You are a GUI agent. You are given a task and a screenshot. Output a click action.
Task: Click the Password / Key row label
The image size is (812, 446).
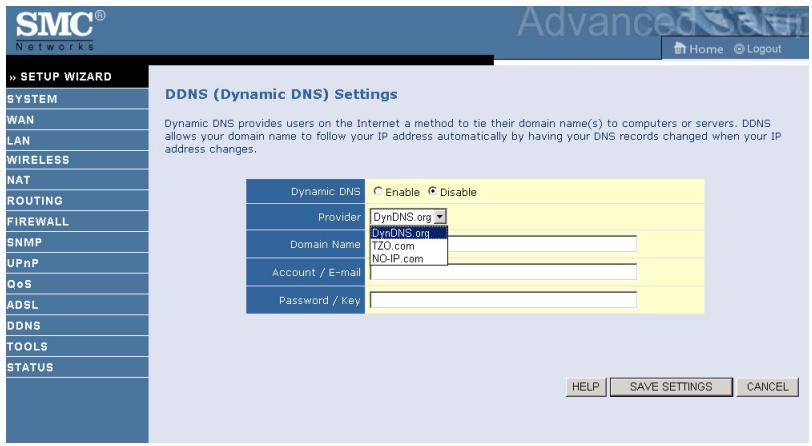coord(320,300)
